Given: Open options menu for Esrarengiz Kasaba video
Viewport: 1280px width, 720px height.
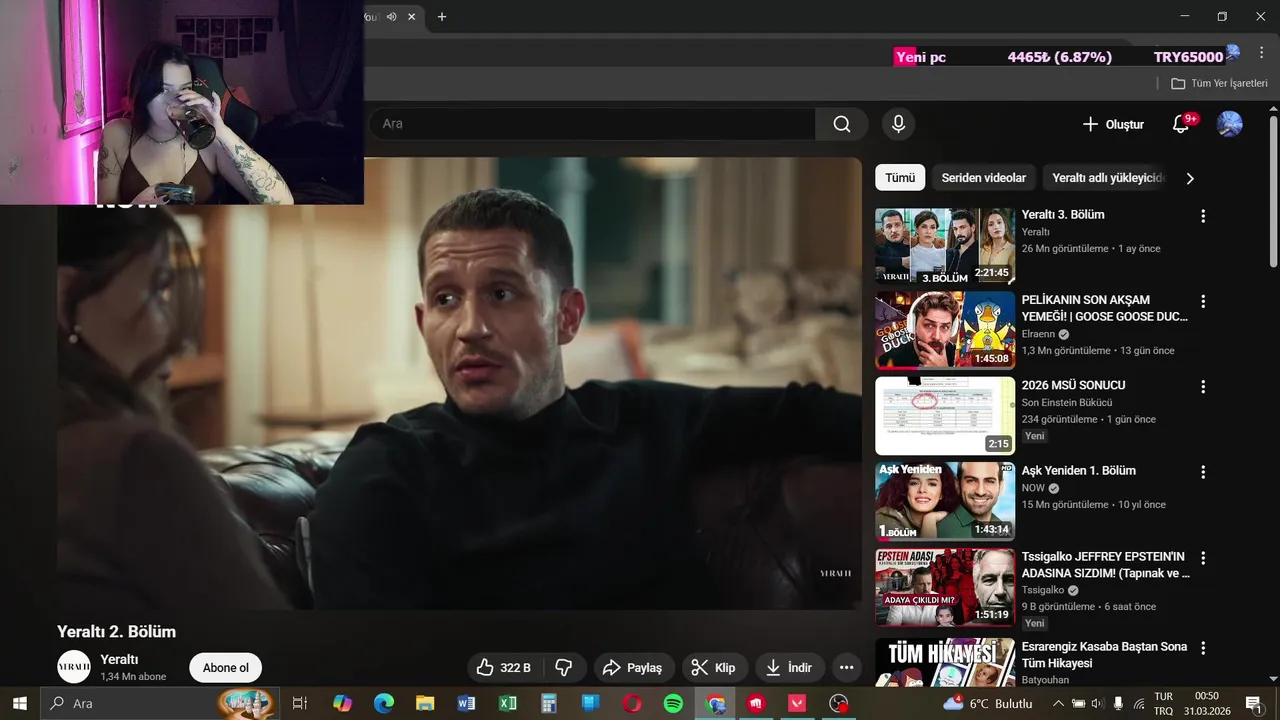Looking at the screenshot, I should (x=1203, y=648).
